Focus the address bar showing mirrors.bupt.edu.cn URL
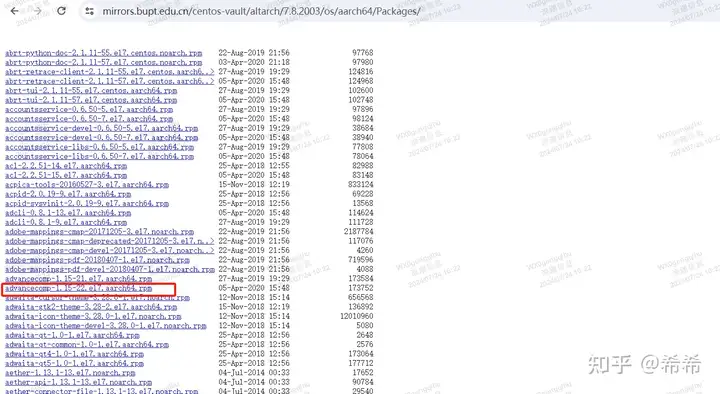This screenshot has width=720, height=394. coord(261,11)
